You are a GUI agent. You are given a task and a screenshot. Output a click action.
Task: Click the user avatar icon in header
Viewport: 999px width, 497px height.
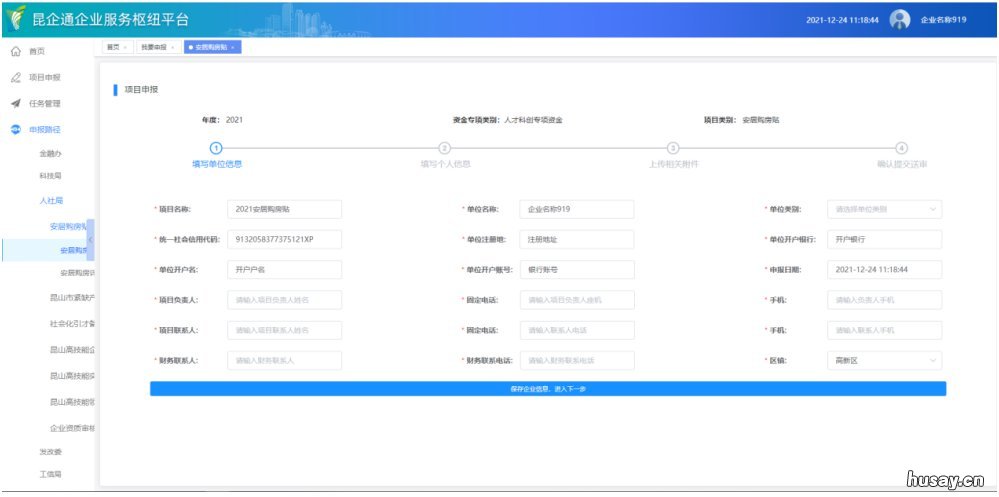[x=900, y=20]
